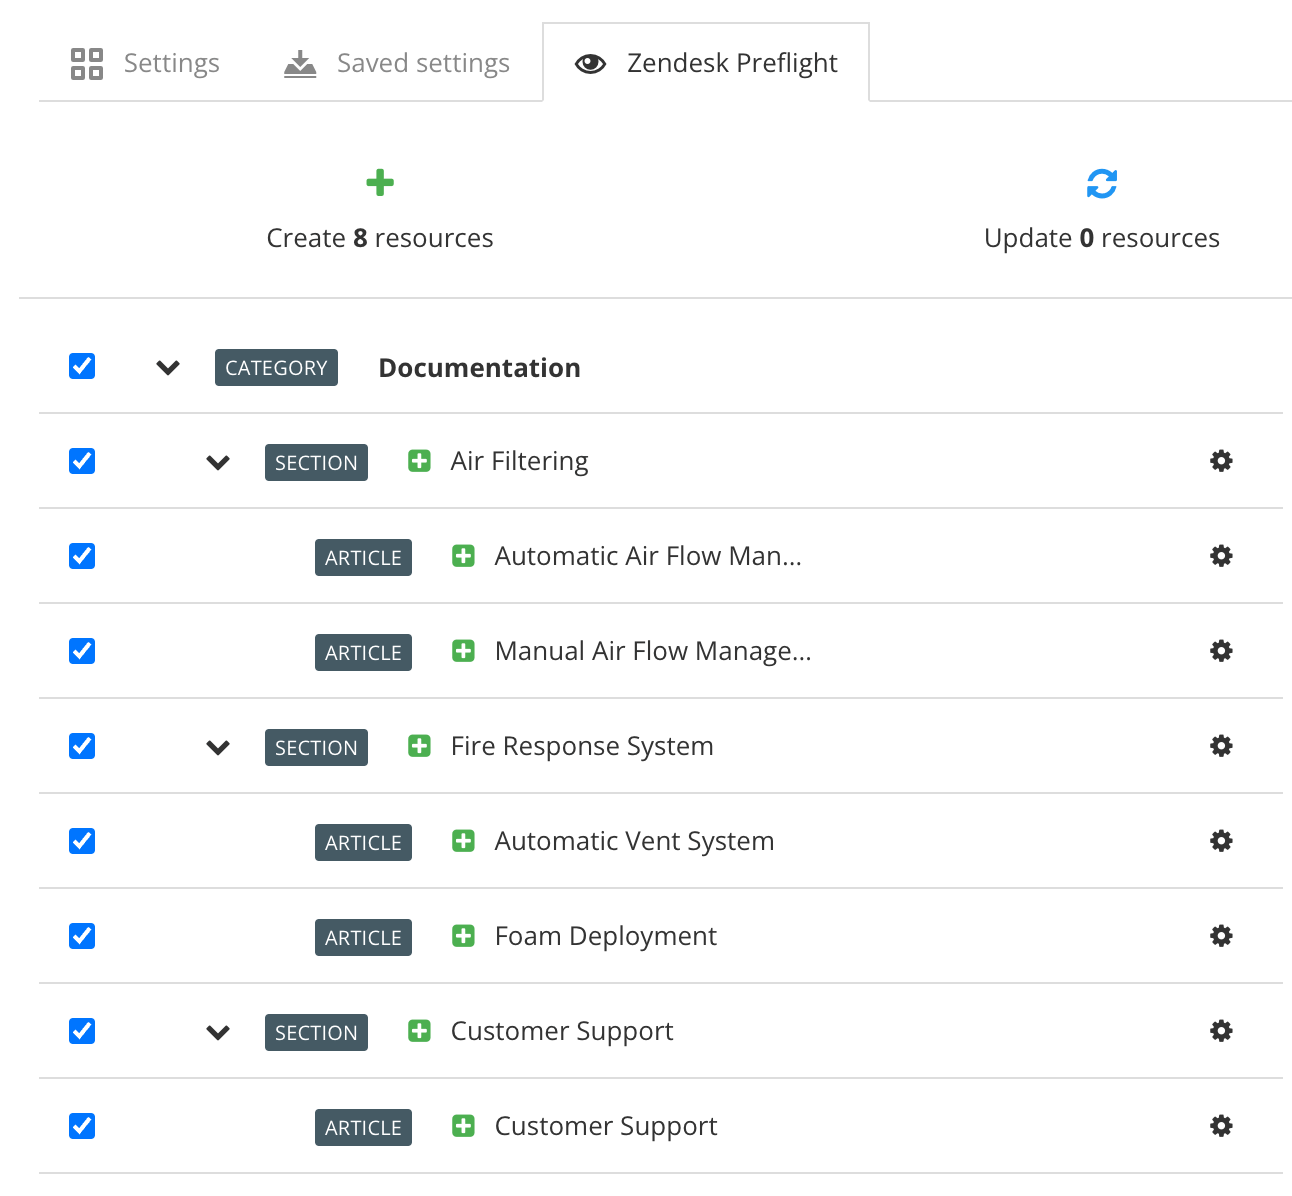
Task: Uncheck the Foam Deployment article checkbox
Action: (81, 936)
